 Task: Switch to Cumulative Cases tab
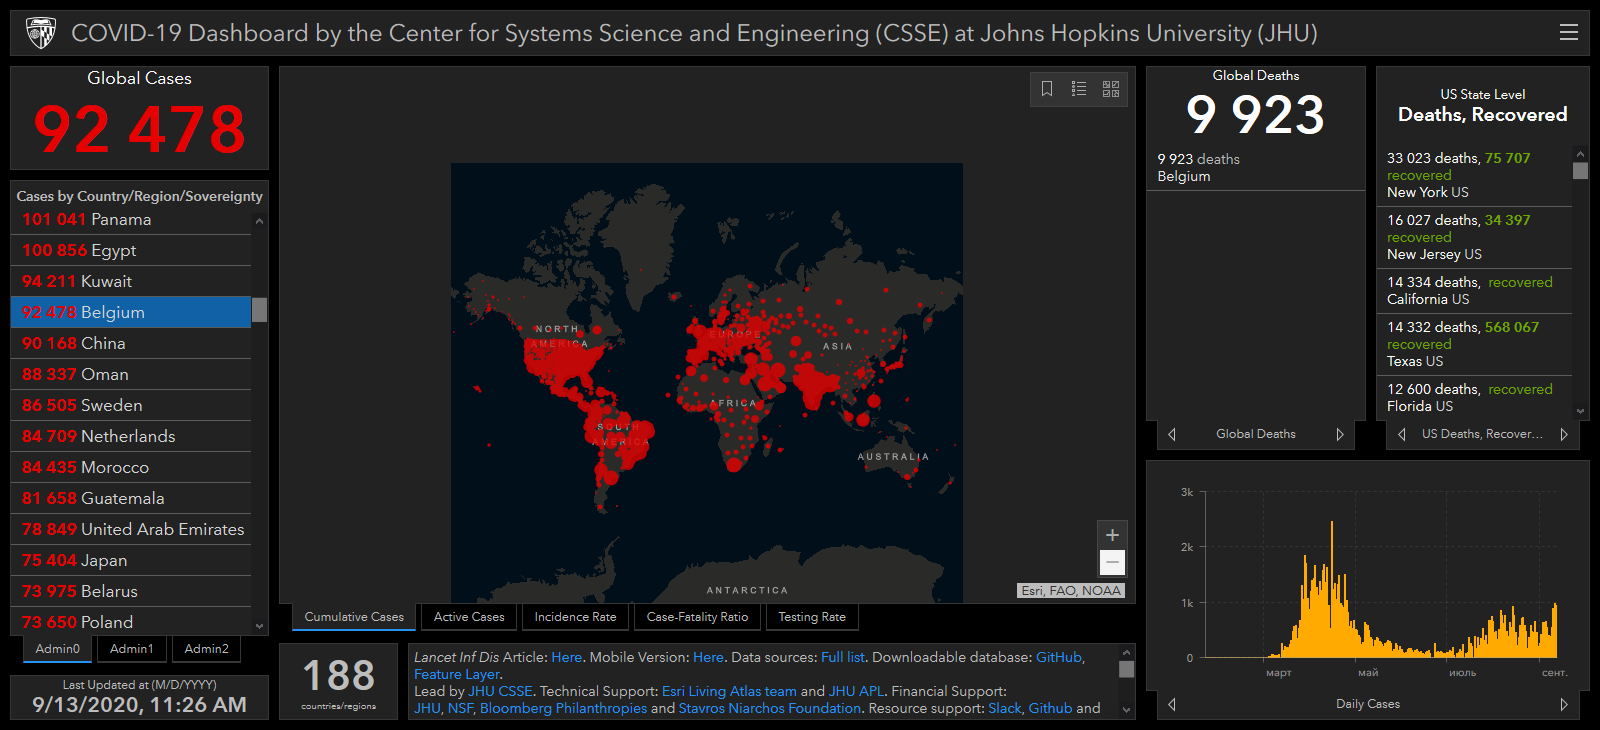[x=354, y=617]
